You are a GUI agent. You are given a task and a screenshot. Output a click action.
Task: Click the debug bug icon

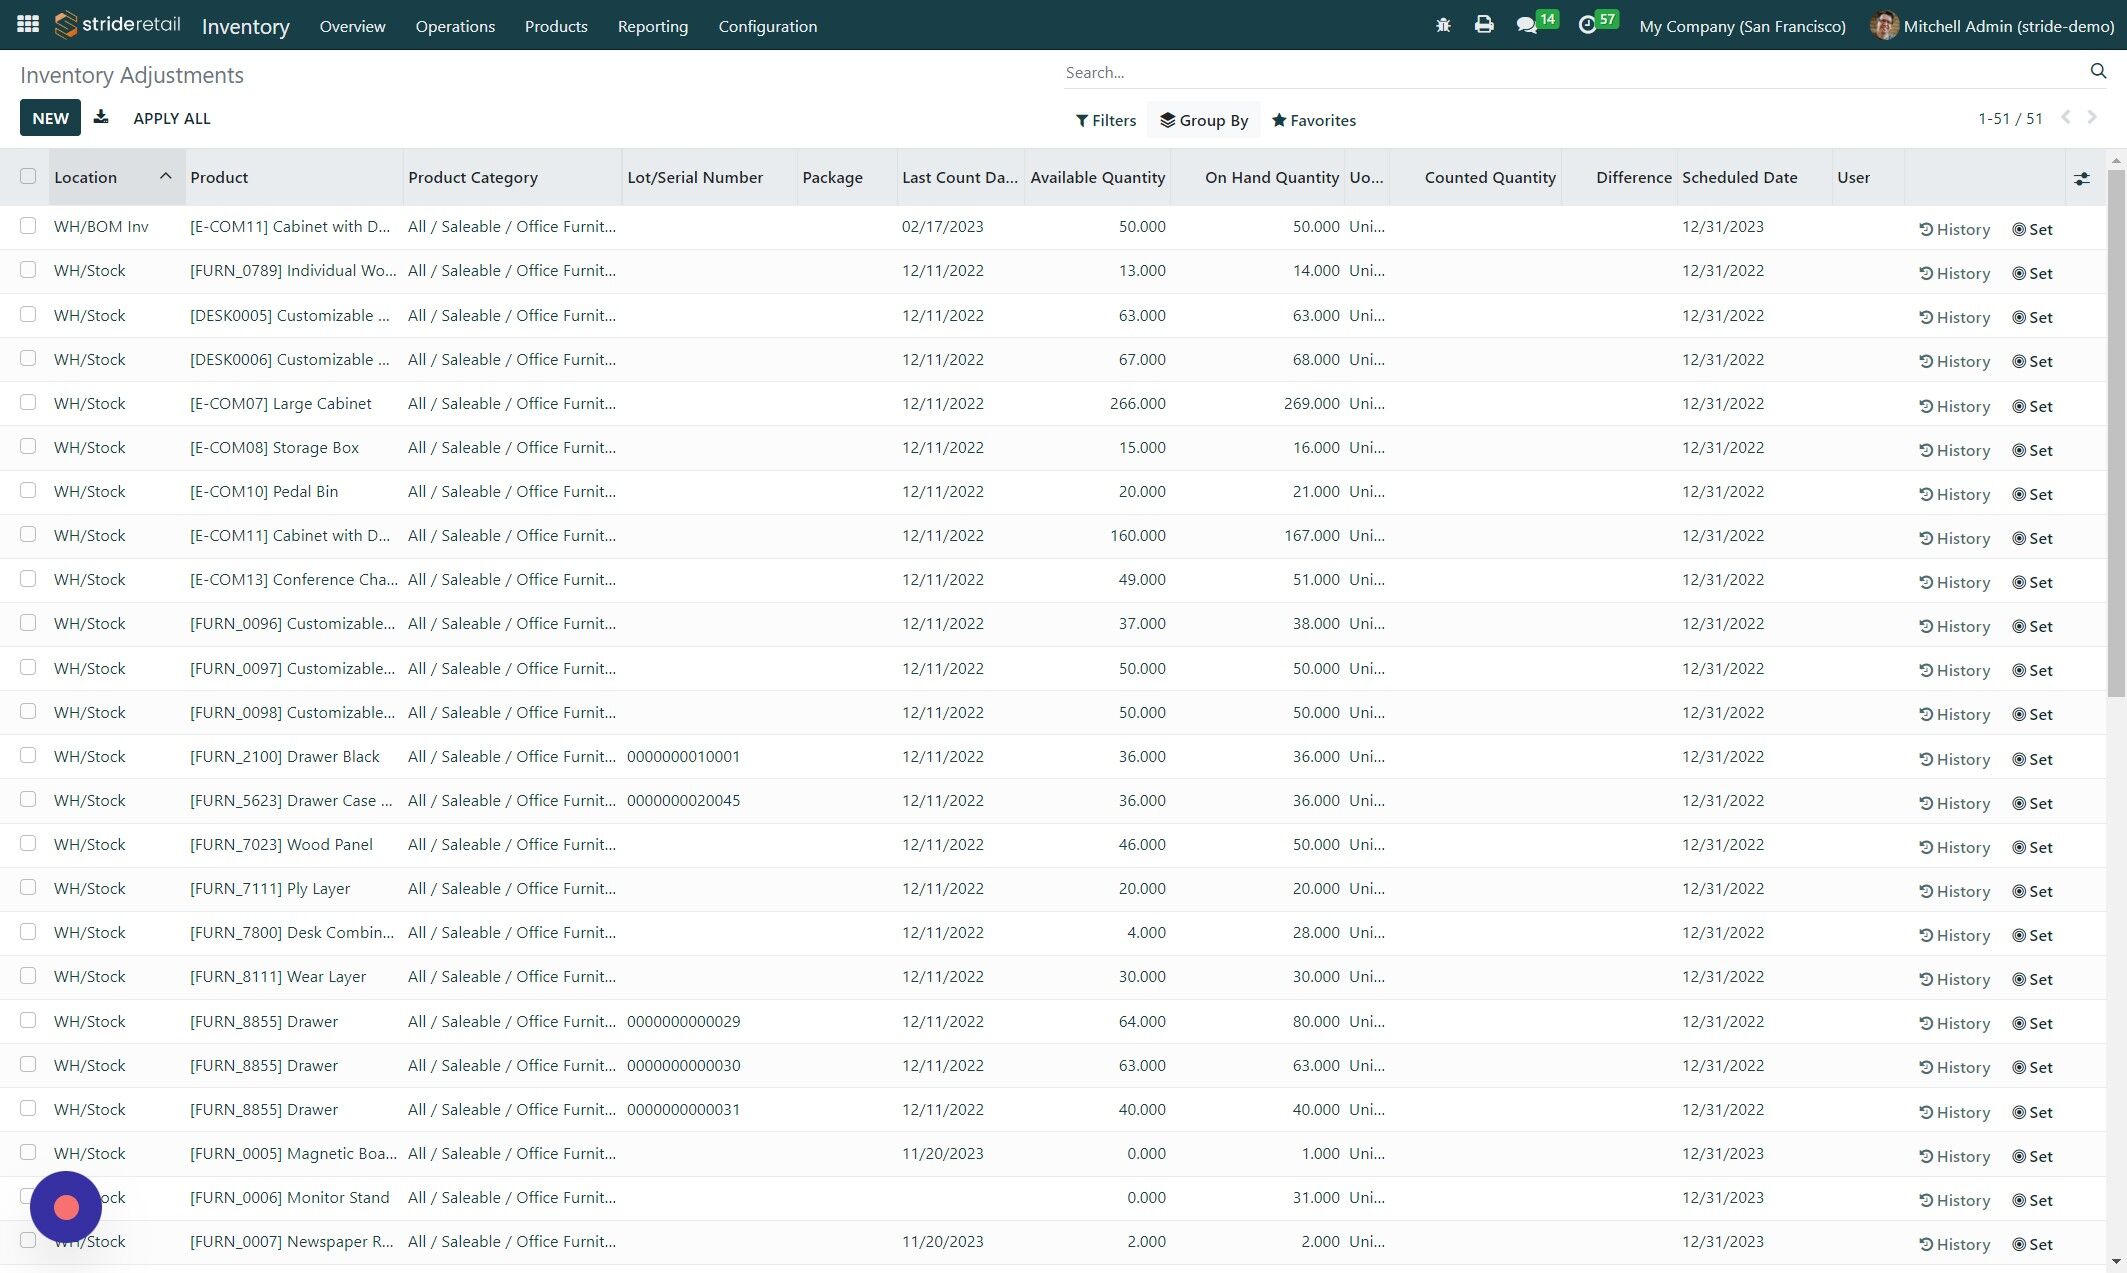point(1442,25)
